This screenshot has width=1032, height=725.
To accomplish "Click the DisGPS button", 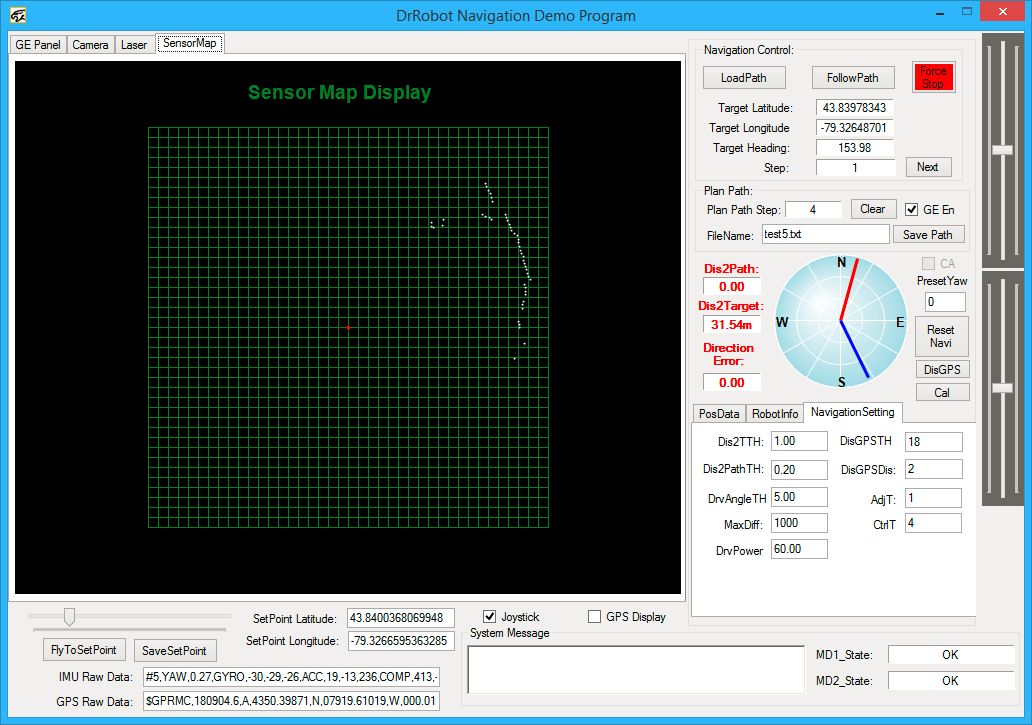I will tap(942, 370).
